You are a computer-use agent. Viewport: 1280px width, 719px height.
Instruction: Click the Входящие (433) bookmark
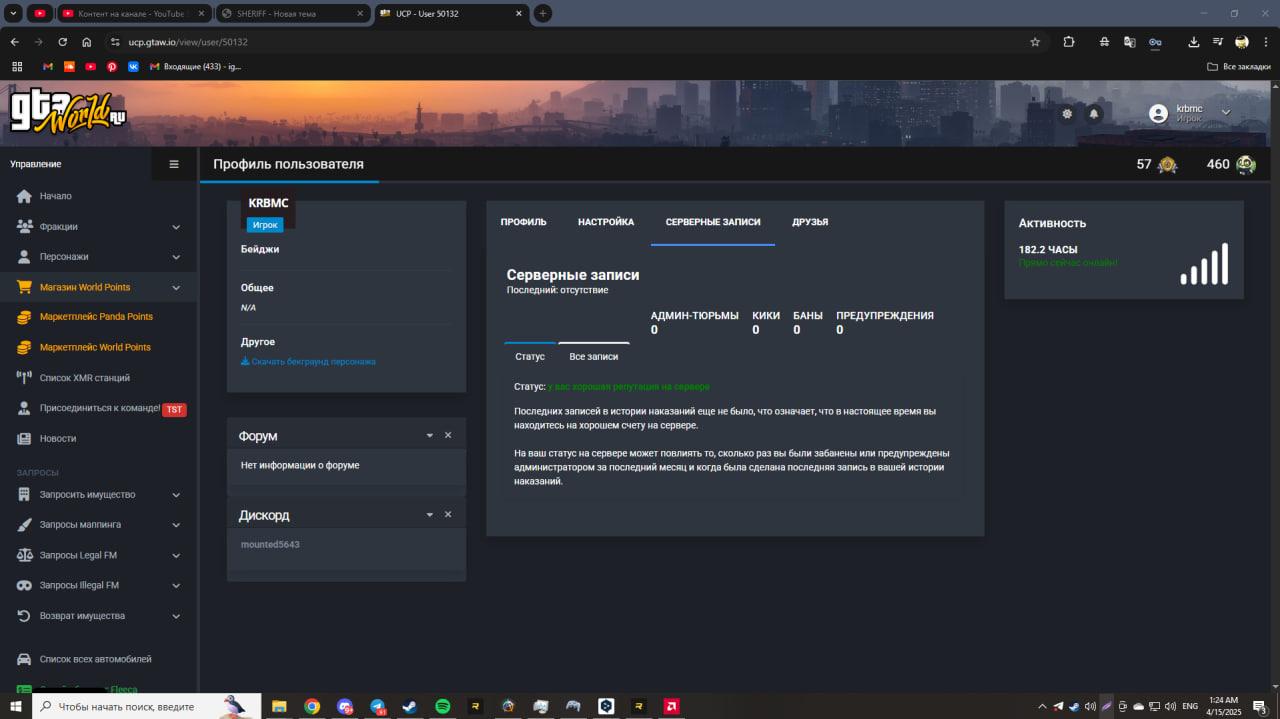tap(196, 67)
